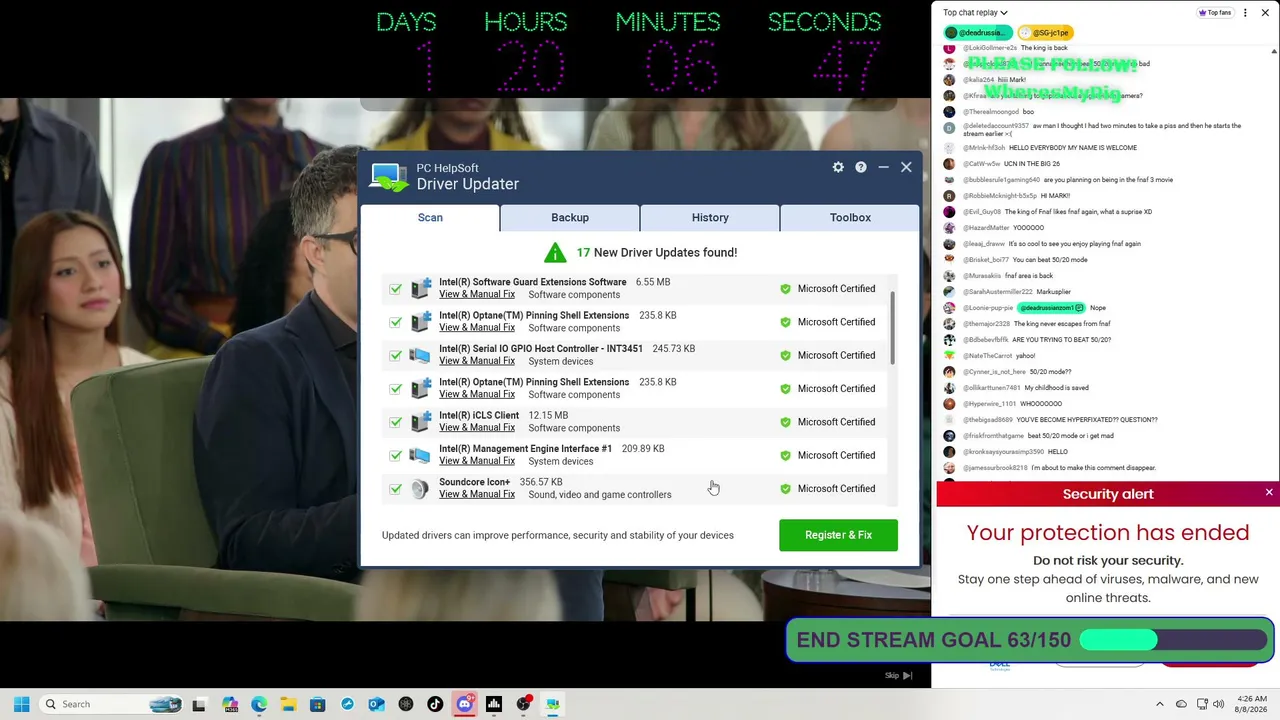Open the volume control in system tray
The image size is (1280, 720).
(1219, 704)
